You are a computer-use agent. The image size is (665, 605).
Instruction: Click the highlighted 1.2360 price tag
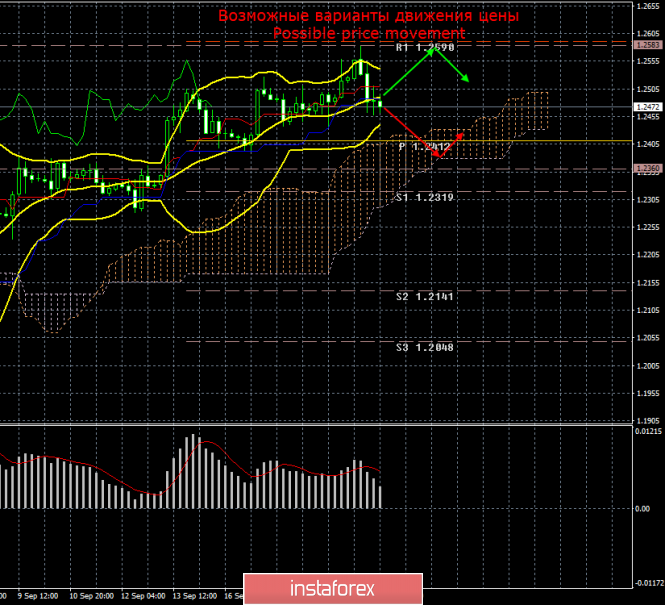(647, 168)
